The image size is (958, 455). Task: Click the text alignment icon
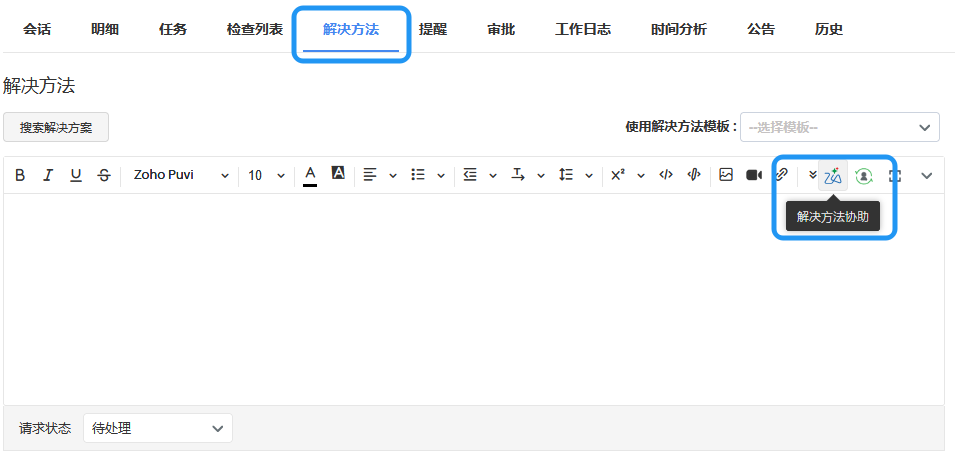tap(370, 175)
